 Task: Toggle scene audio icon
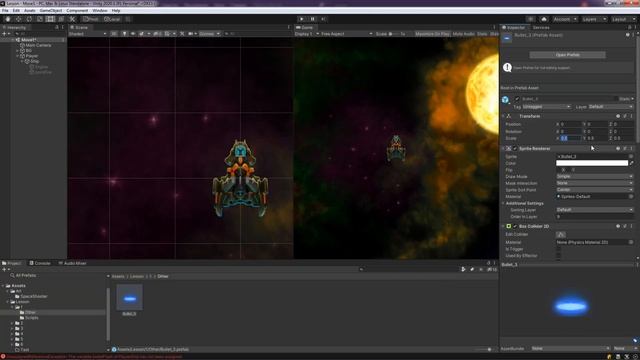[x=133, y=34]
